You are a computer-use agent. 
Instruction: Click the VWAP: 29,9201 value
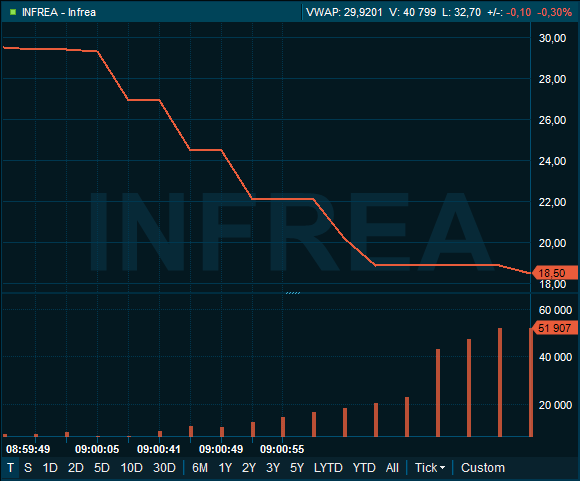coord(344,12)
